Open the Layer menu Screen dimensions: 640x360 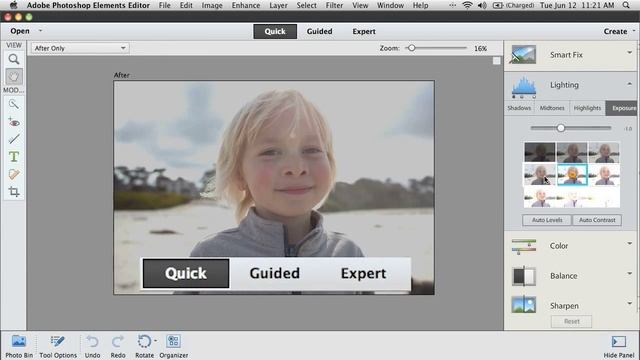click(x=278, y=5)
